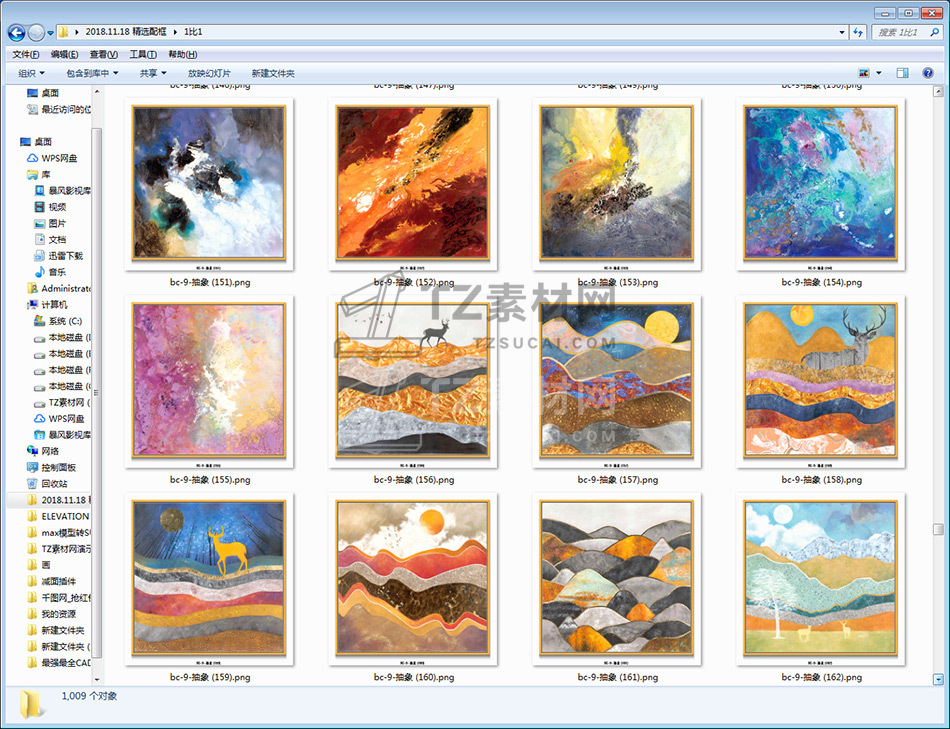Select thumbnail bc-9-抽象 (160).png

(413, 579)
